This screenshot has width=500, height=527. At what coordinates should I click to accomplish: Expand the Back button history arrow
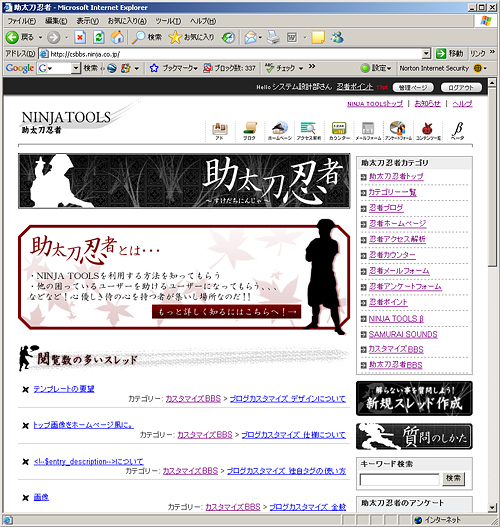pyautogui.click(x=40, y=37)
